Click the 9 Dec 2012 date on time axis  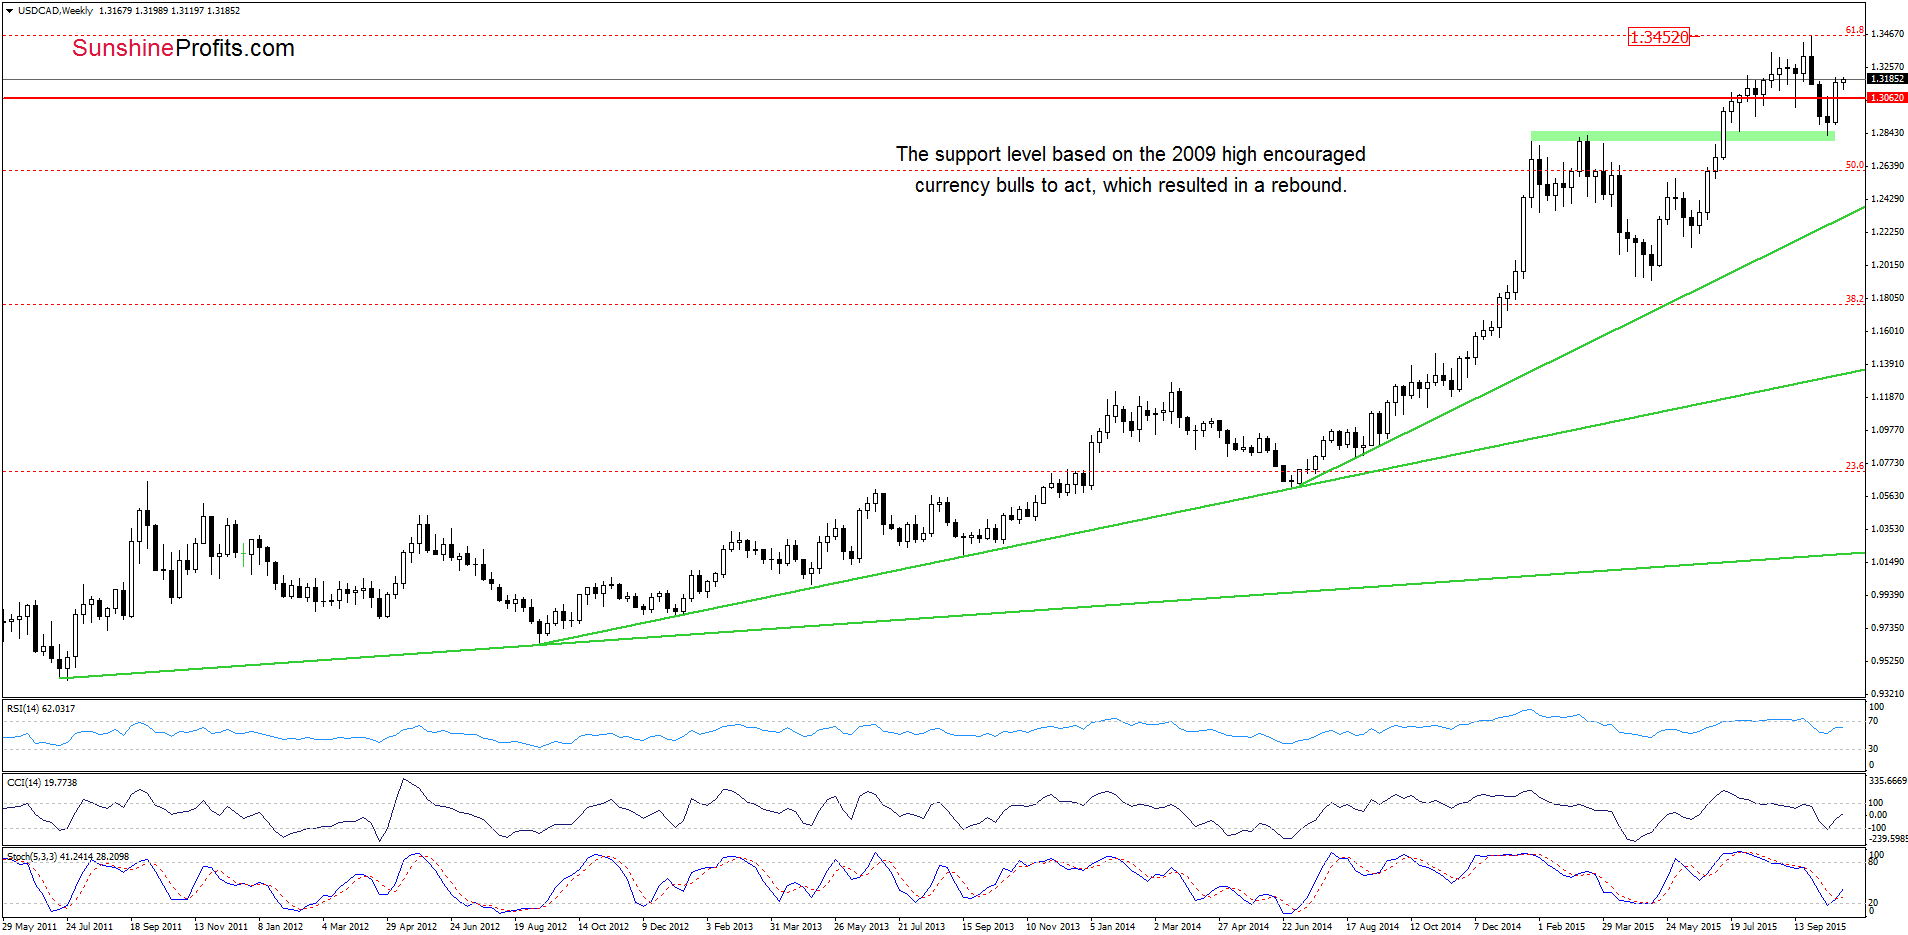[666, 926]
